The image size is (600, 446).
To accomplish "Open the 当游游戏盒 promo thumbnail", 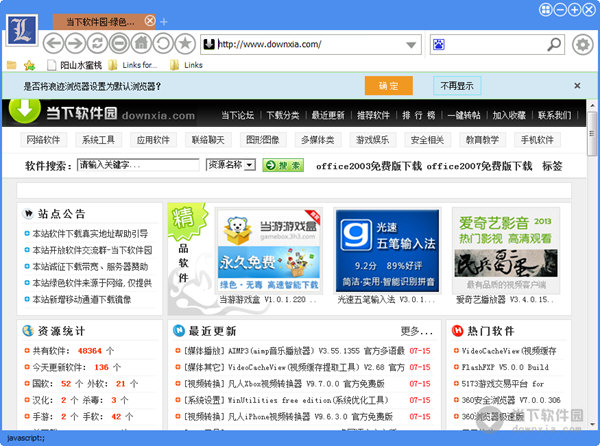I will tap(269, 250).
